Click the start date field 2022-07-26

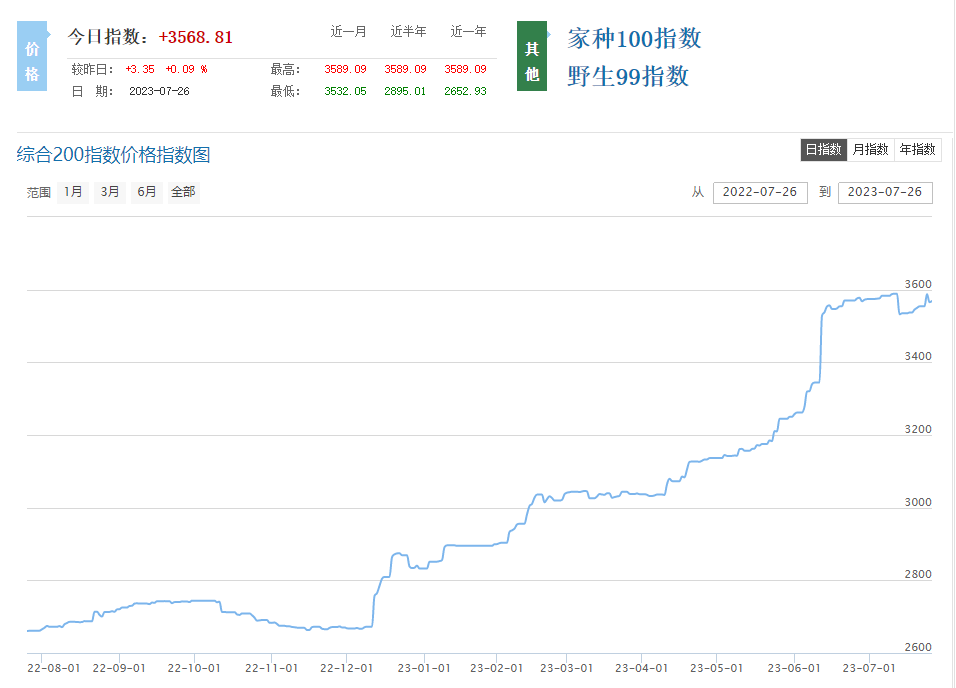[x=760, y=192]
